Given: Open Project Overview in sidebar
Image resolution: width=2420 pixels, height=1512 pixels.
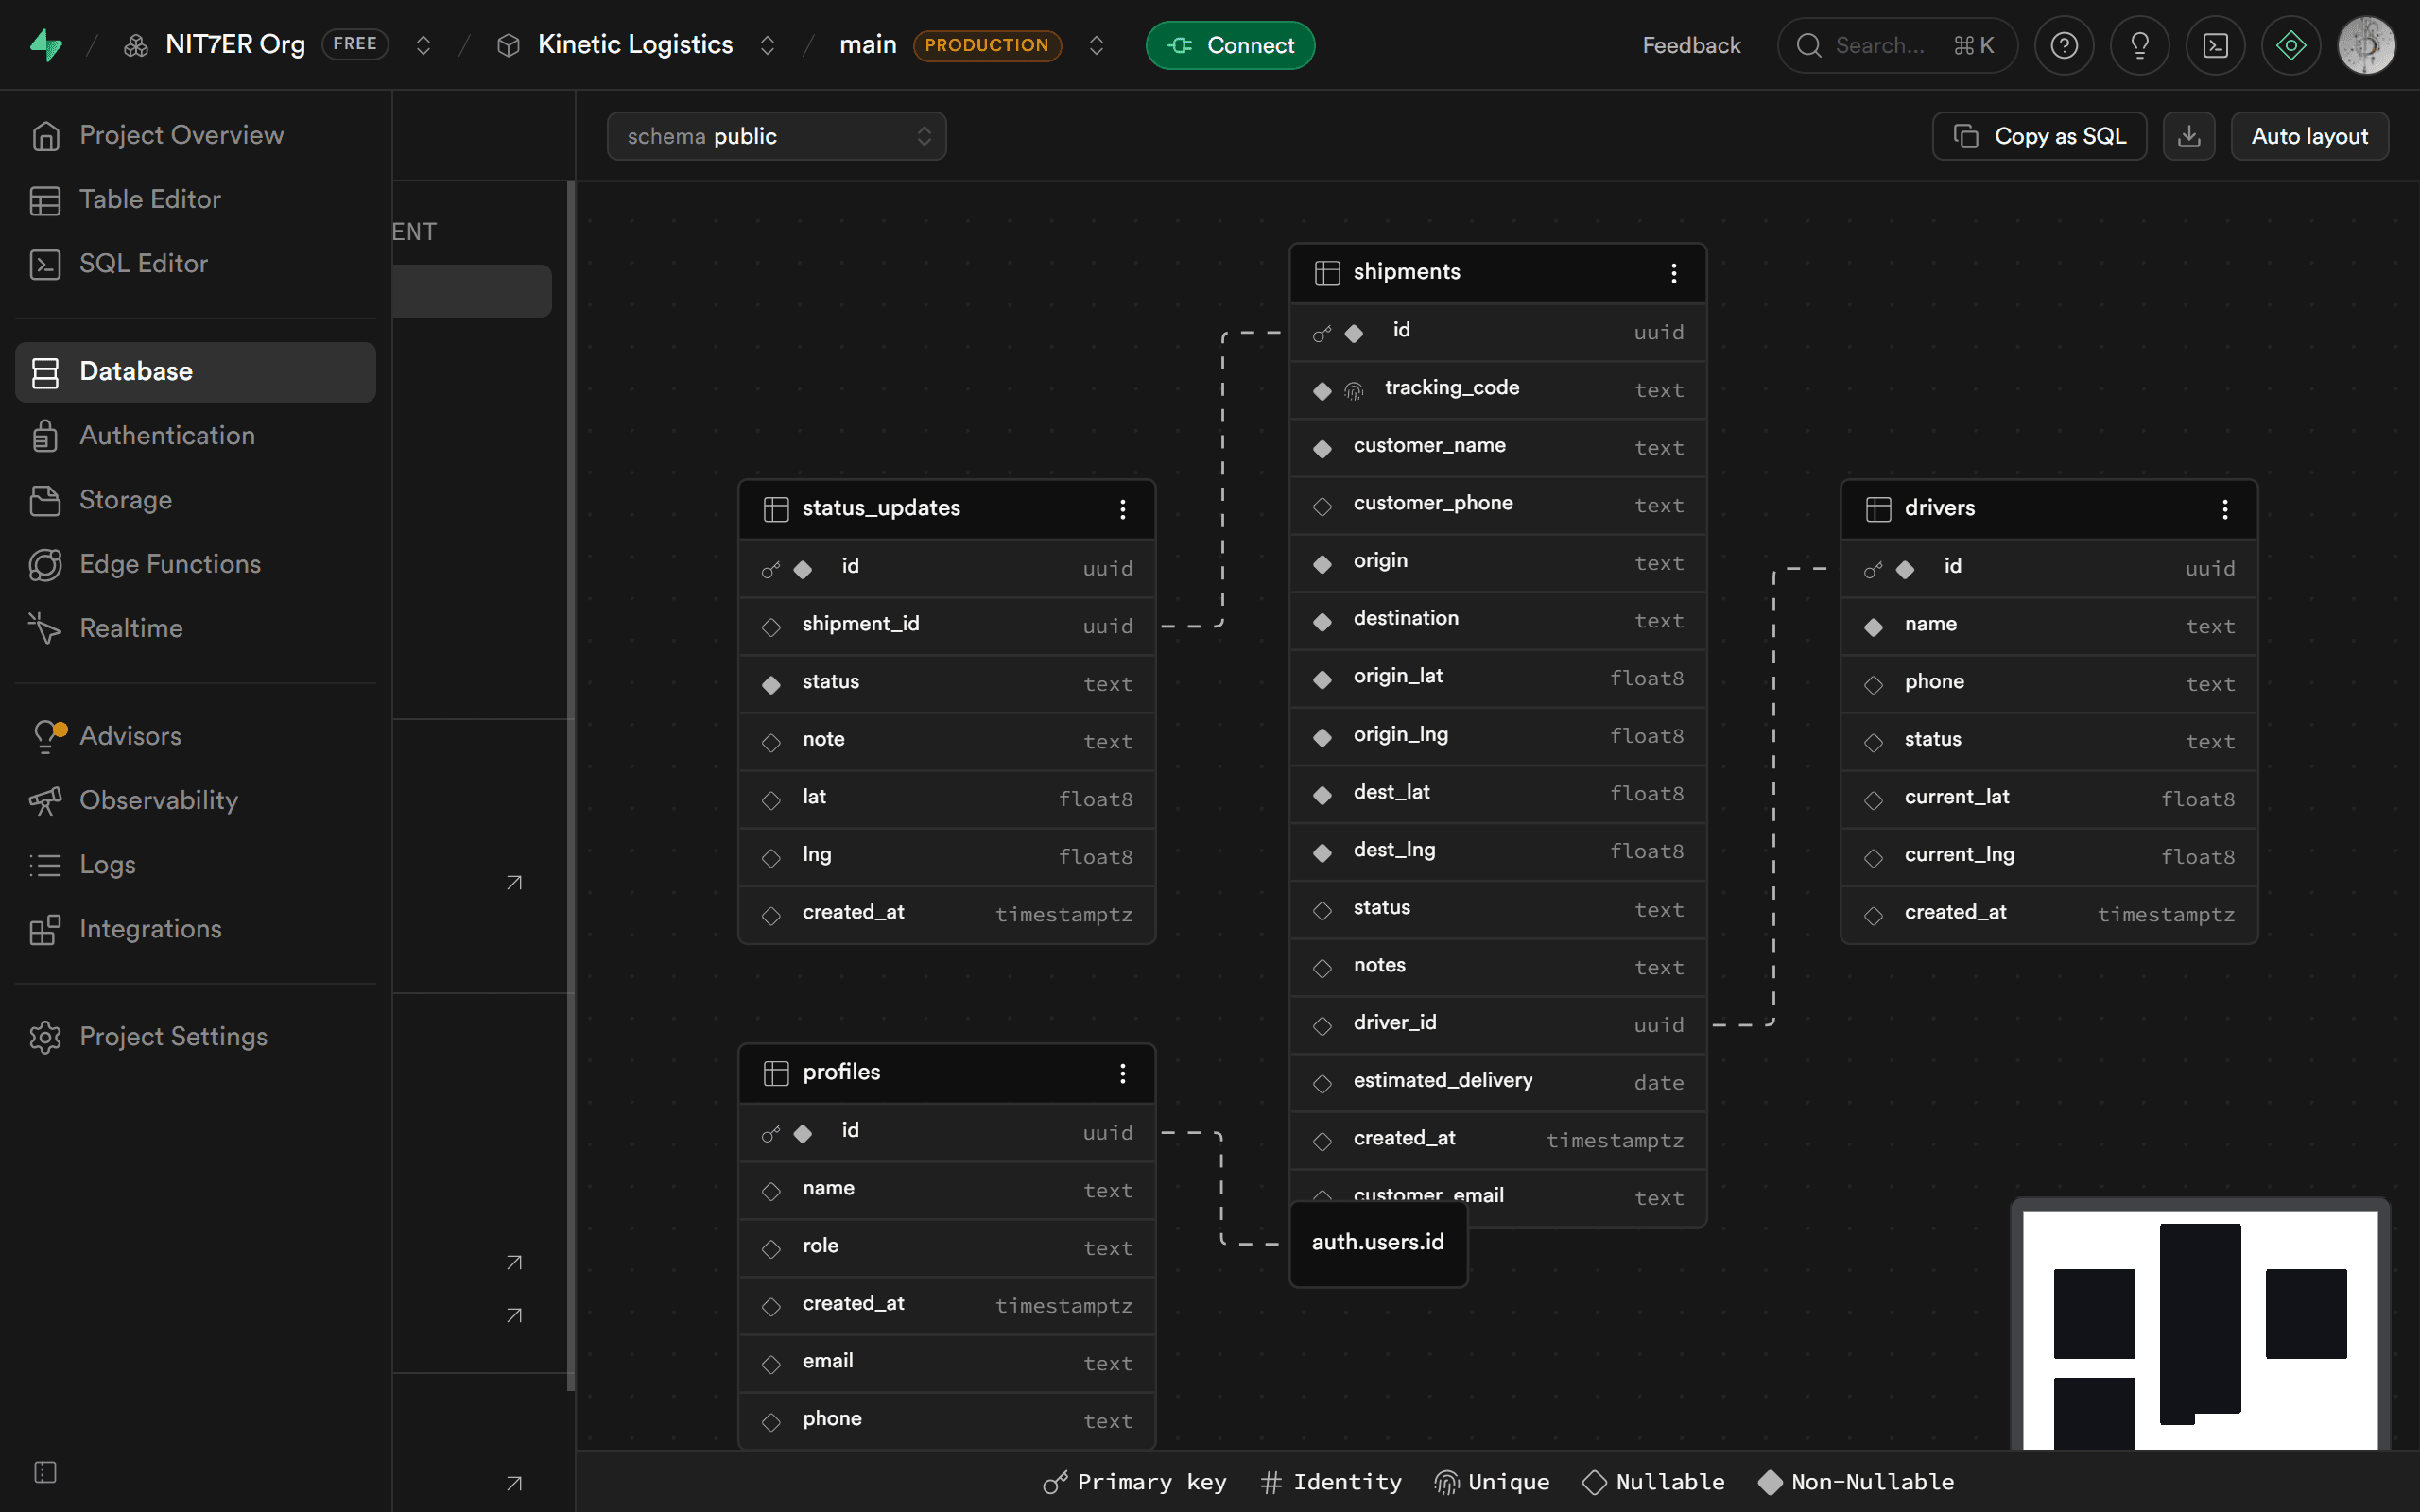Looking at the screenshot, I should click(x=196, y=135).
